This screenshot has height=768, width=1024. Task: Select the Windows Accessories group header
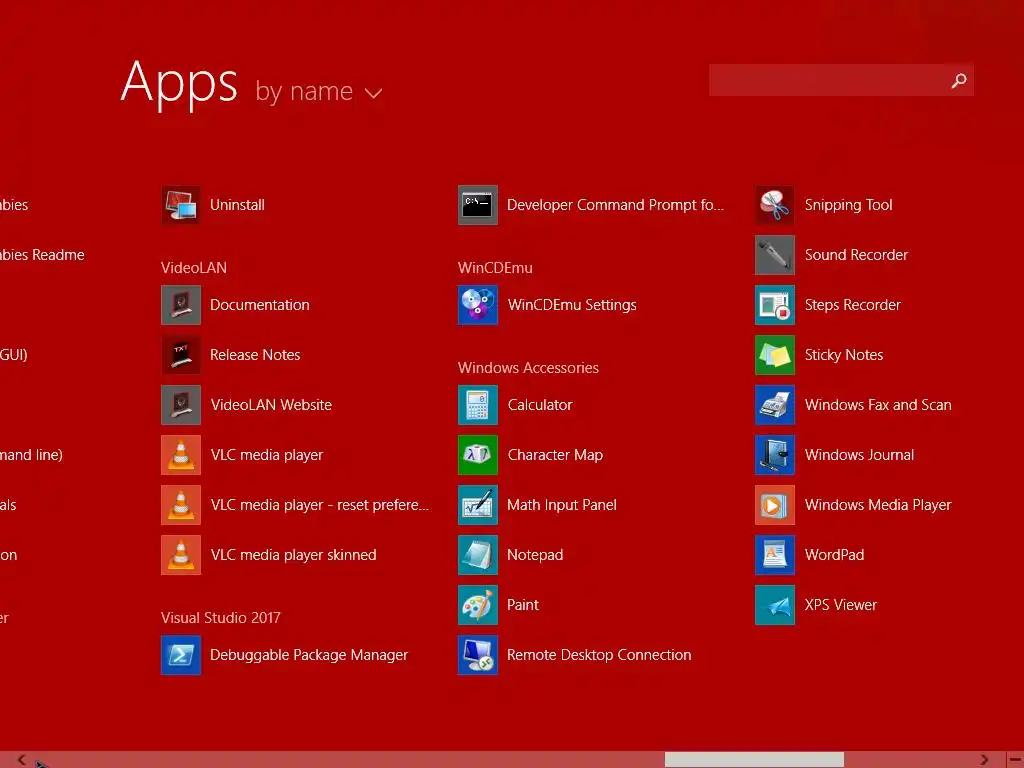coord(528,368)
